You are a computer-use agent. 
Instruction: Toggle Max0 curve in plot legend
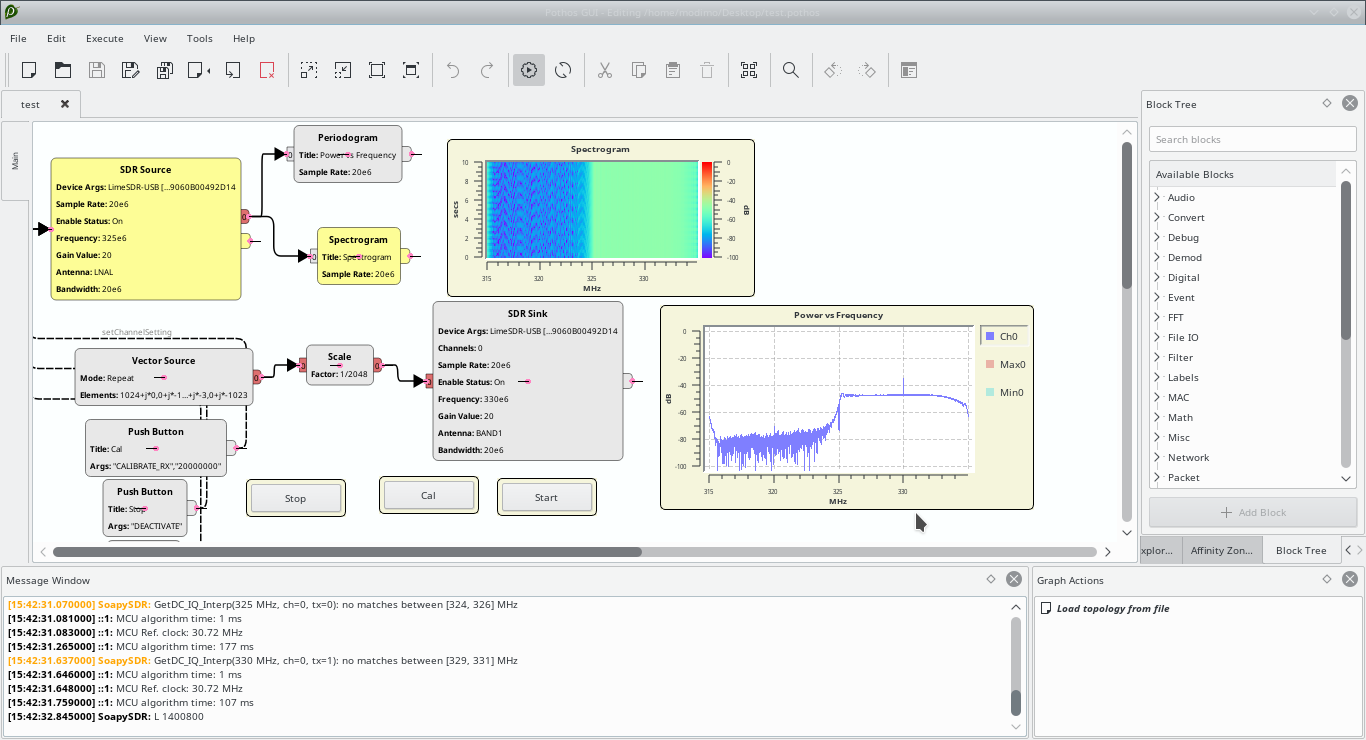pos(1004,365)
